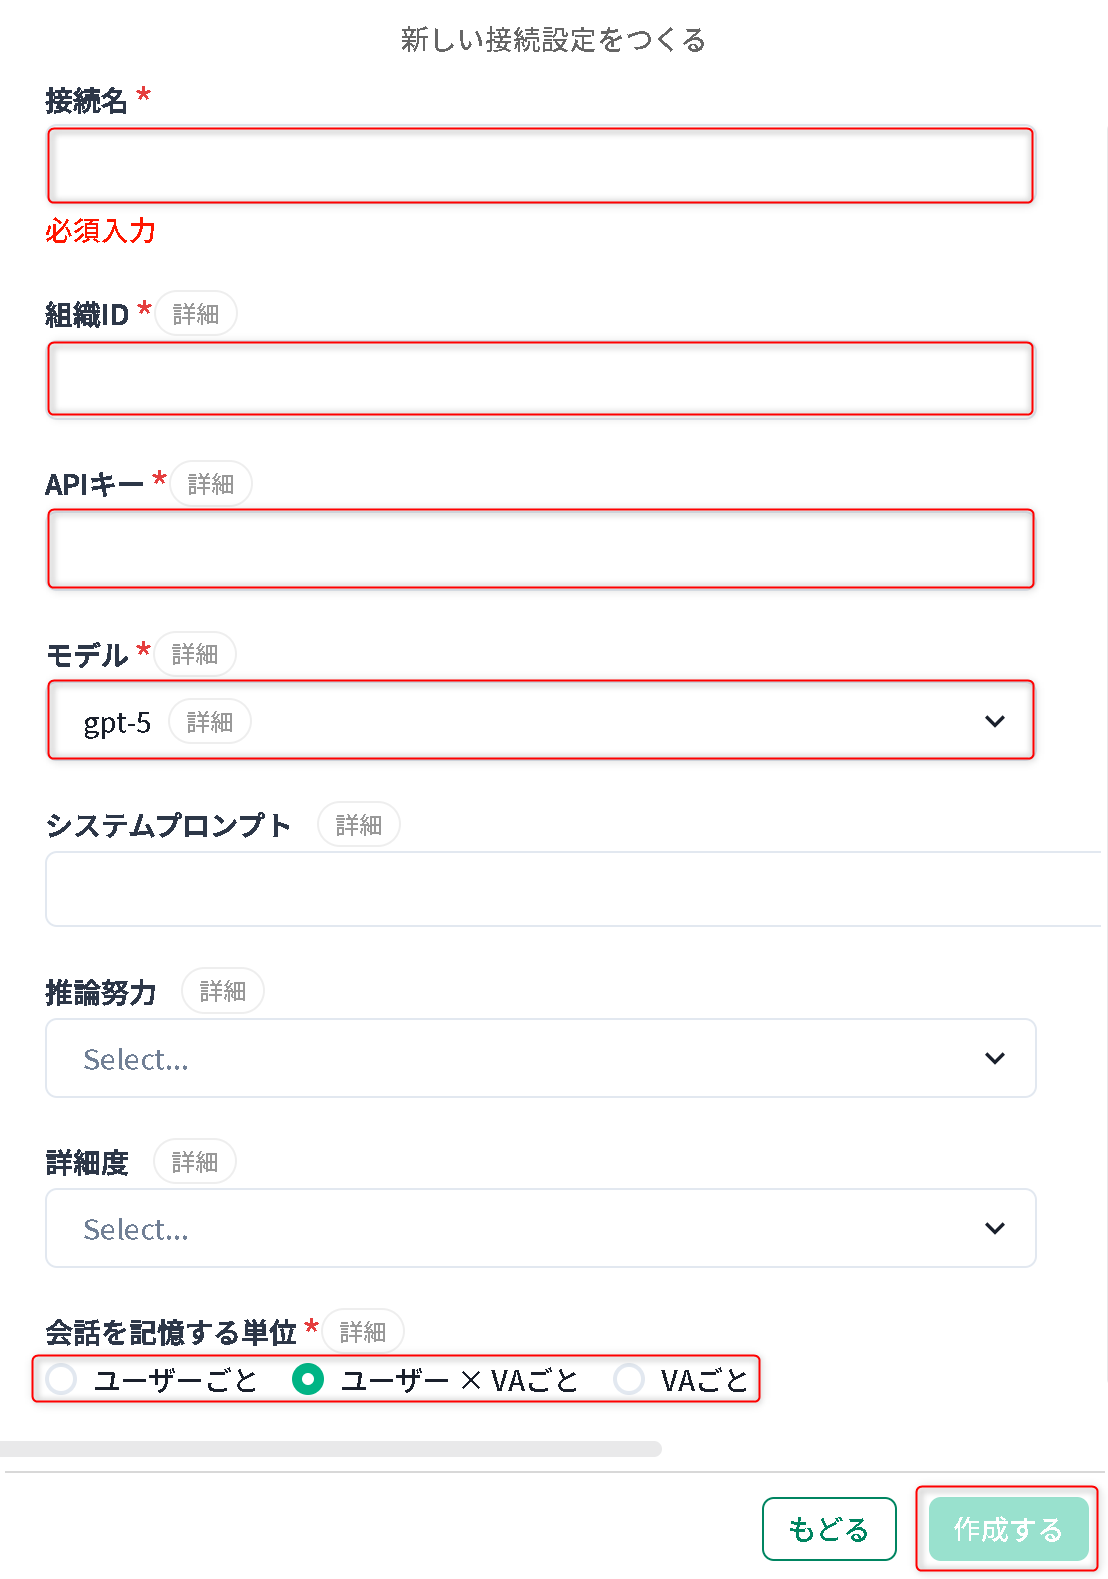
Task: Click the 詳細 badge beside 推論努力
Action: (x=223, y=991)
